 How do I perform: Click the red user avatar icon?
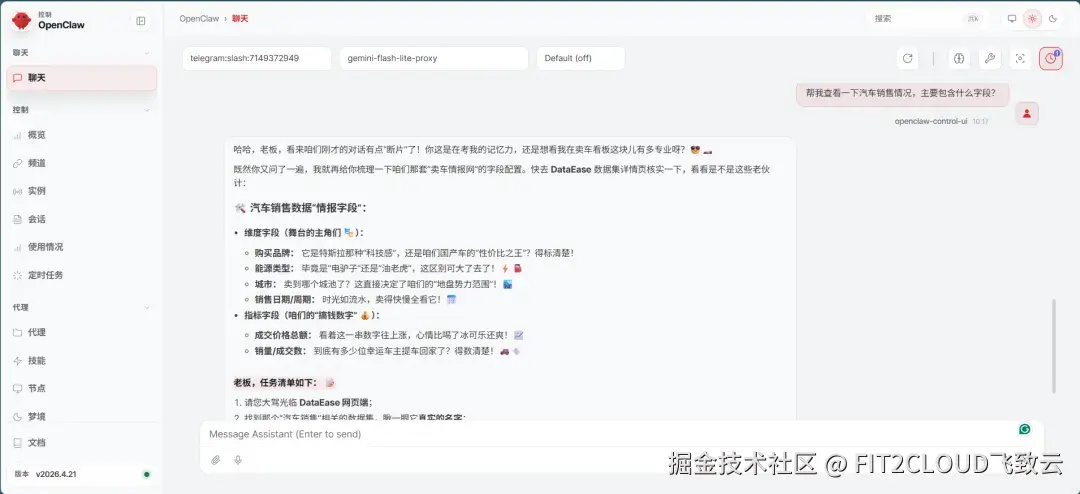1027,114
